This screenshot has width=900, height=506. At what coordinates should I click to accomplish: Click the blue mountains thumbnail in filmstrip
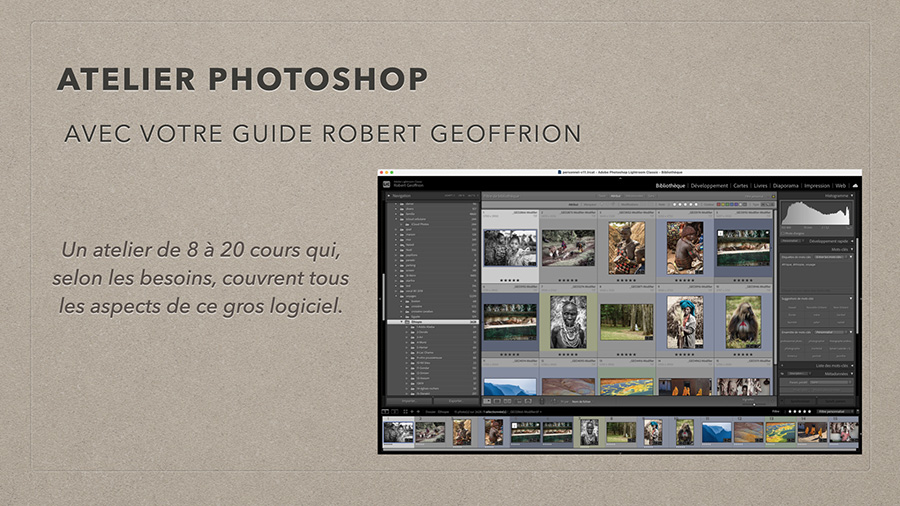[715, 431]
